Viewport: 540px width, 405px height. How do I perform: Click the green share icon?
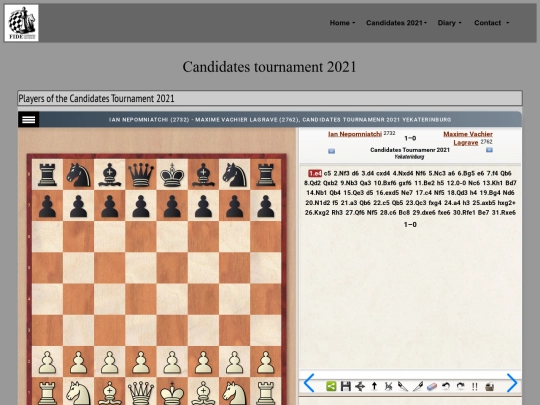coord(331,386)
